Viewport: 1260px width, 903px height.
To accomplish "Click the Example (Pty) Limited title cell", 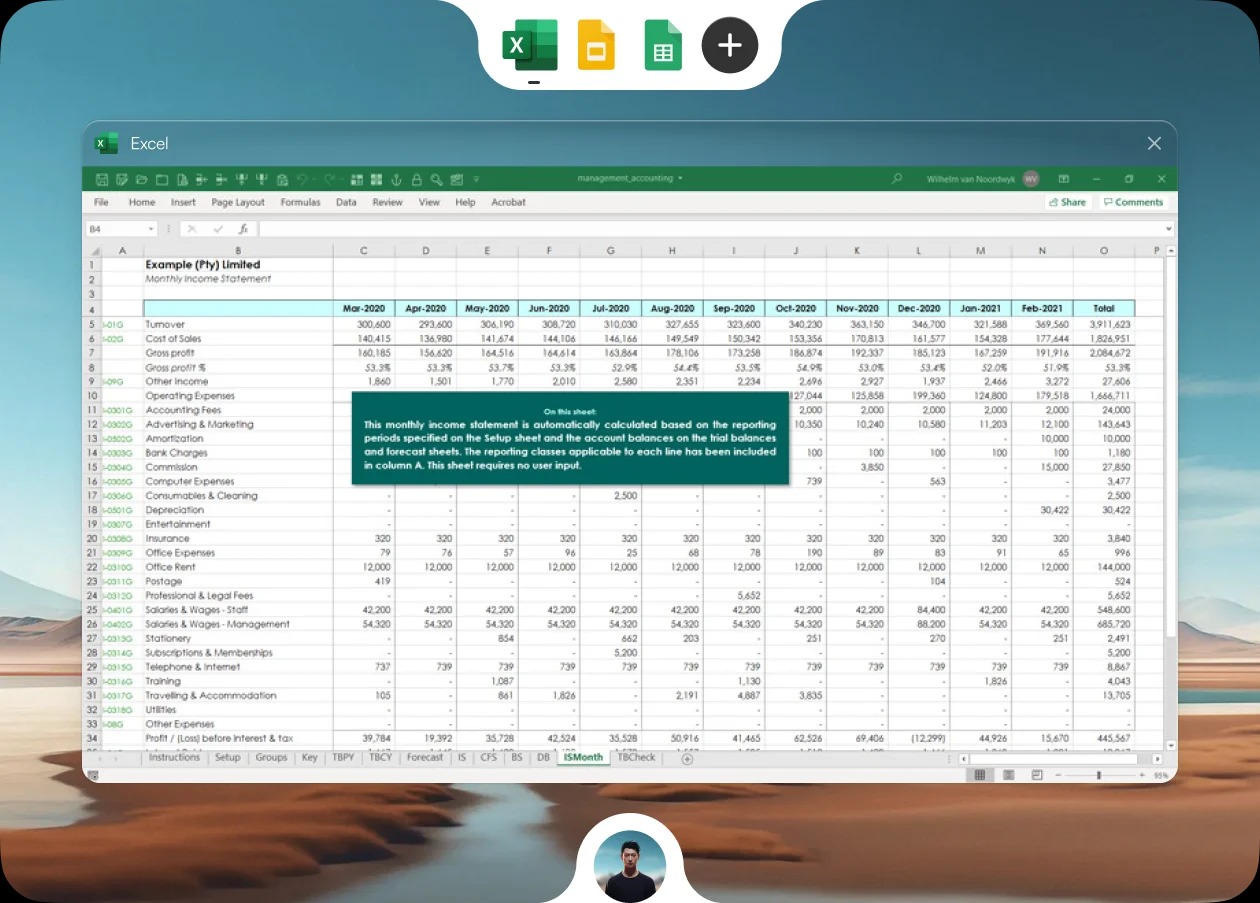I will click(x=203, y=265).
